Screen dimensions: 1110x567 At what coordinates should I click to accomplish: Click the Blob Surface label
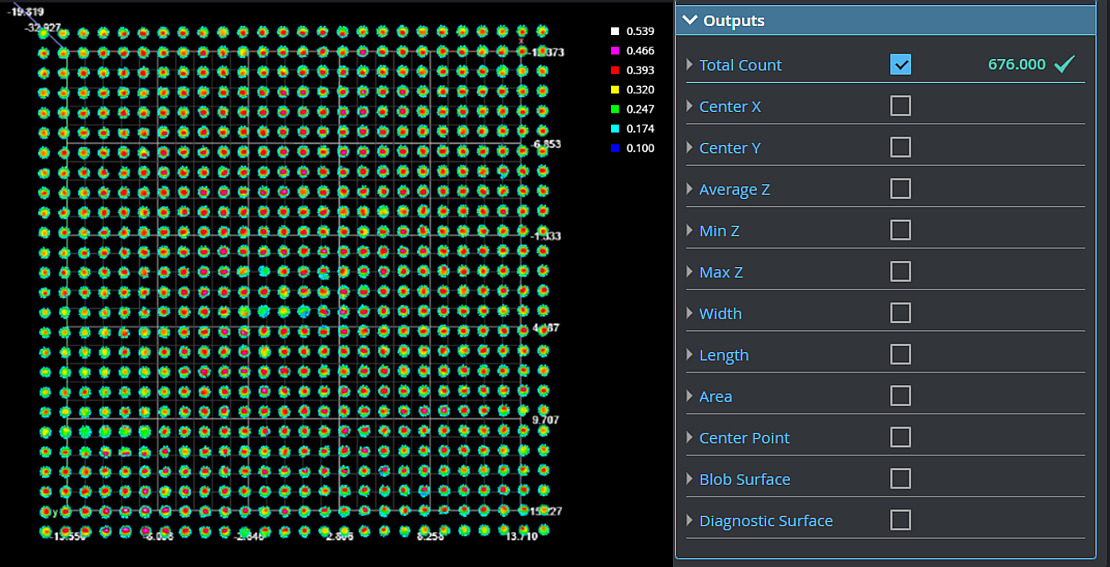pyautogui.click(x=744, y=480)
